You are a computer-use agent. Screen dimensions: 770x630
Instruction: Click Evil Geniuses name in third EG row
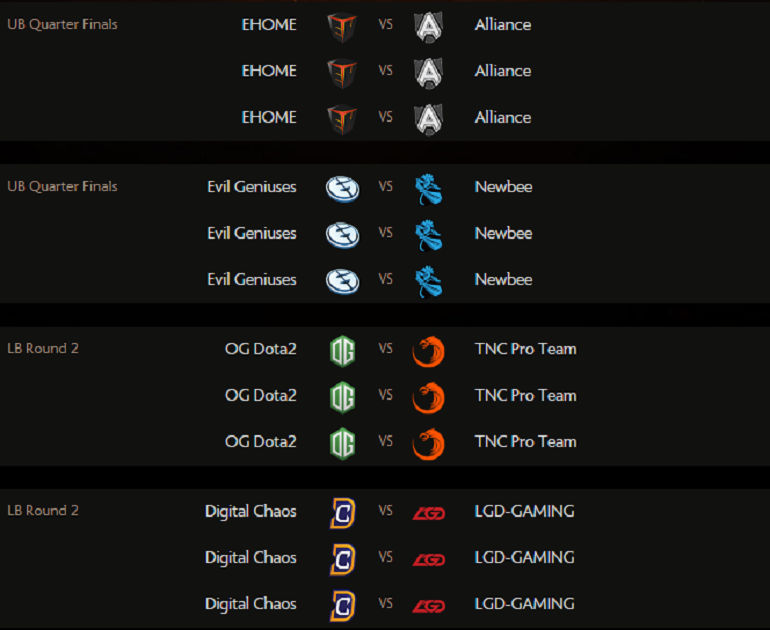coord(252,279)
